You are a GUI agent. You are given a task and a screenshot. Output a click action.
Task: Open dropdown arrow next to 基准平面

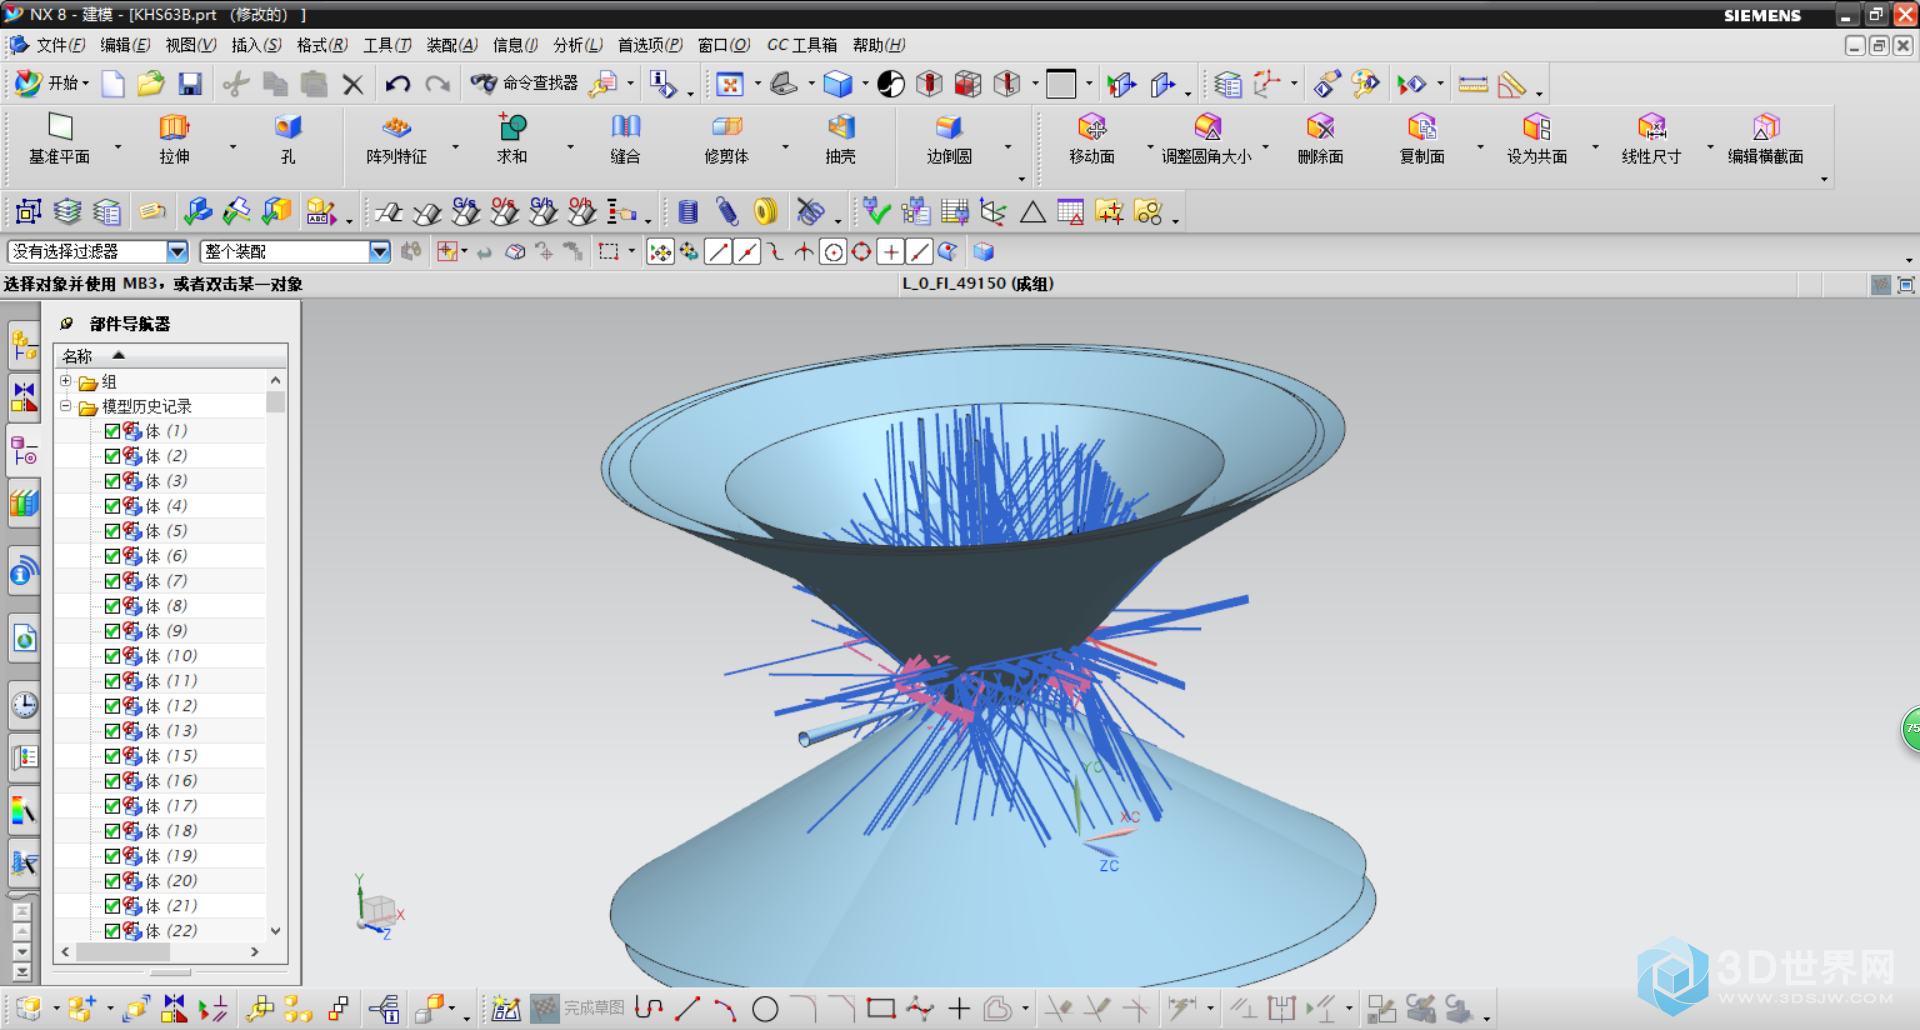coord(118,146)
